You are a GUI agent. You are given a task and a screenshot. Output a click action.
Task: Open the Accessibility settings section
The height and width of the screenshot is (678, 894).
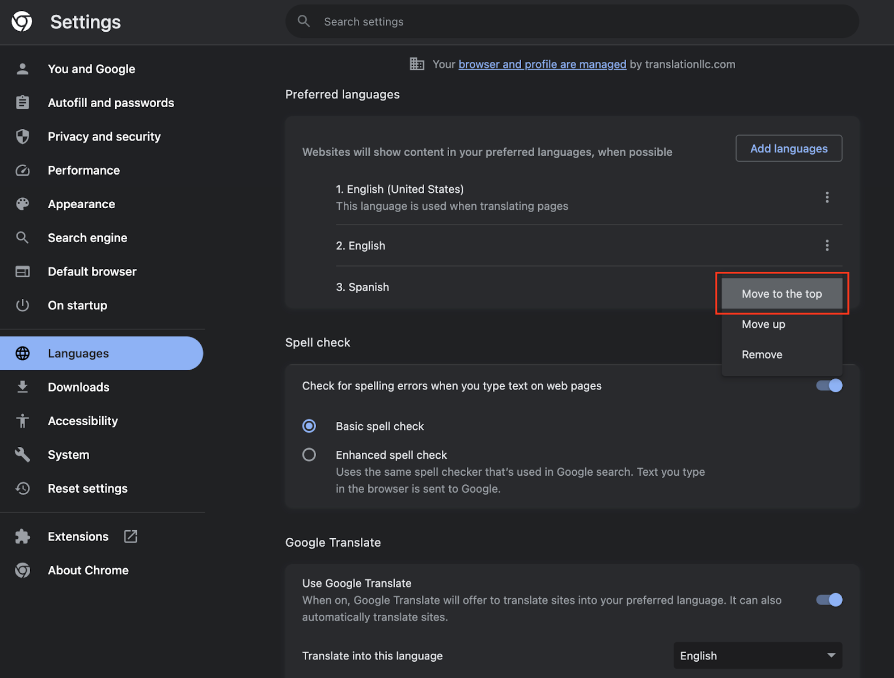(x=83, y=420)
